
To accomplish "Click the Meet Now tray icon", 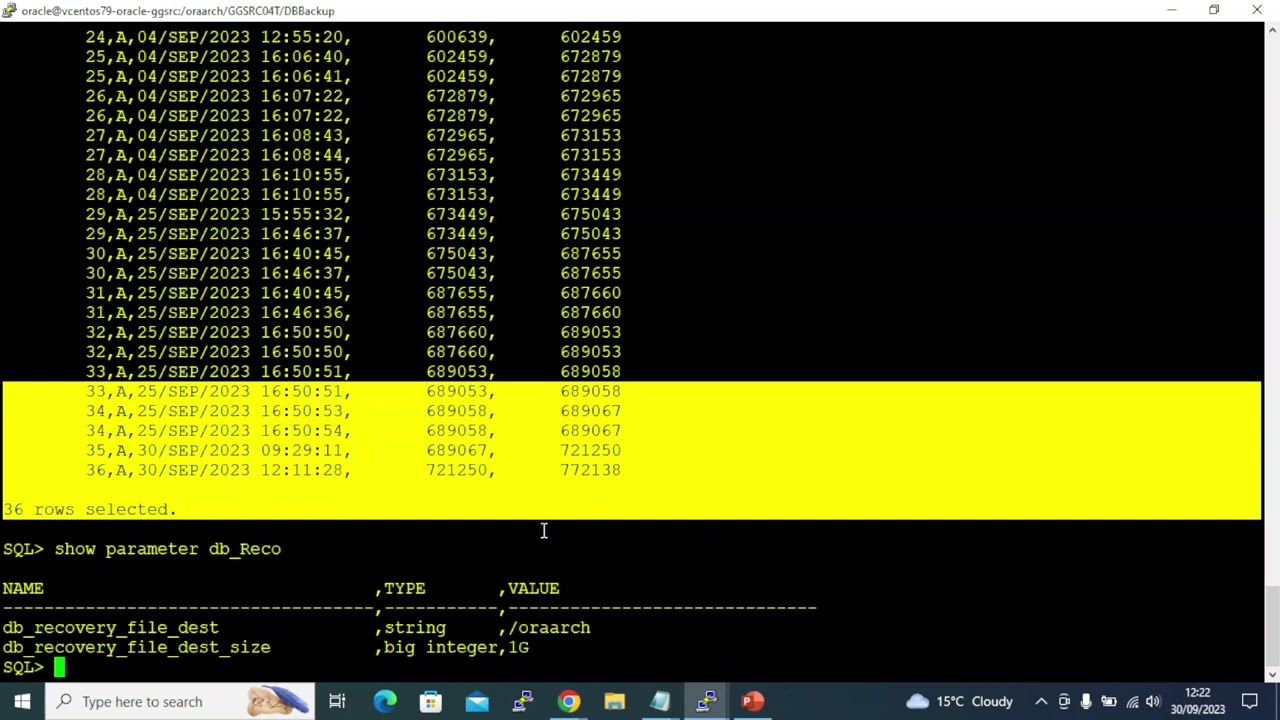I will click(1064, 701).
